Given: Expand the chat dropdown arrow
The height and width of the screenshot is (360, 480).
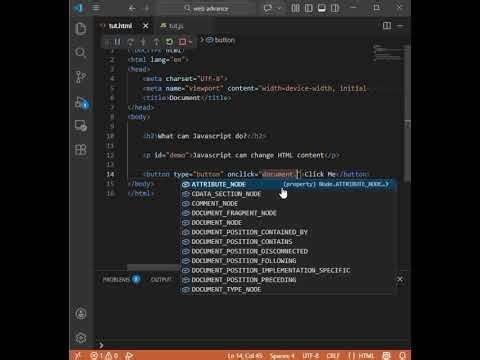Looking at the screenshot, I should point(279,8).
